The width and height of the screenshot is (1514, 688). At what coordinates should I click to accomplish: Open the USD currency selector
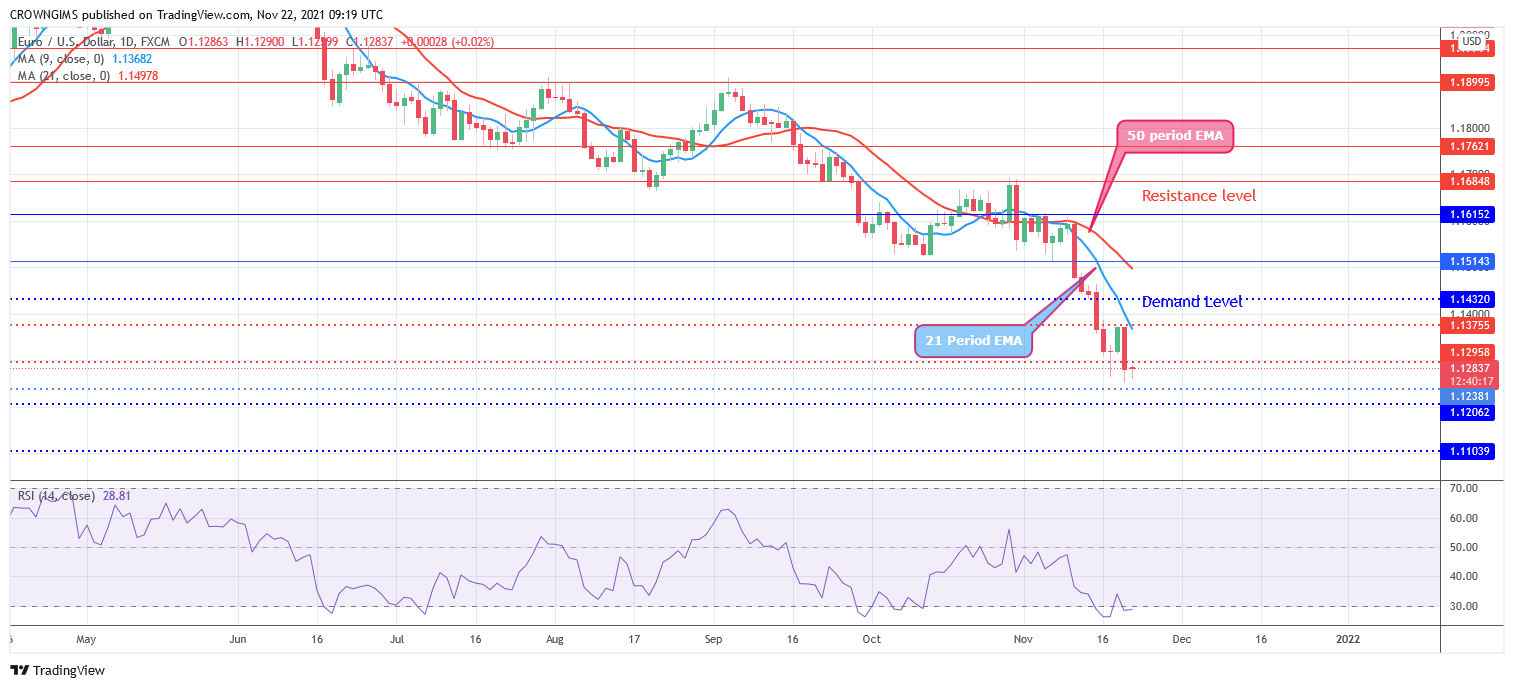(x=1471, y=41)
